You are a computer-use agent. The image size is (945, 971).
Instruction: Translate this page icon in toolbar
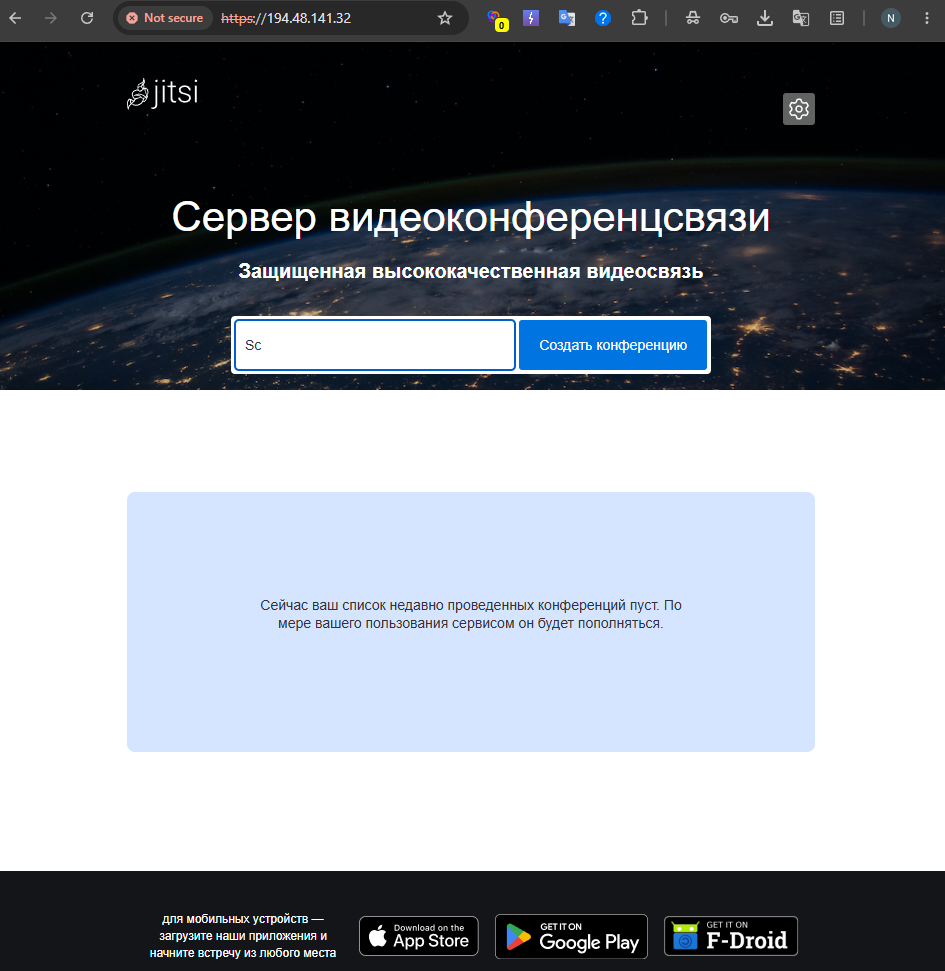[x=801, y=18]
